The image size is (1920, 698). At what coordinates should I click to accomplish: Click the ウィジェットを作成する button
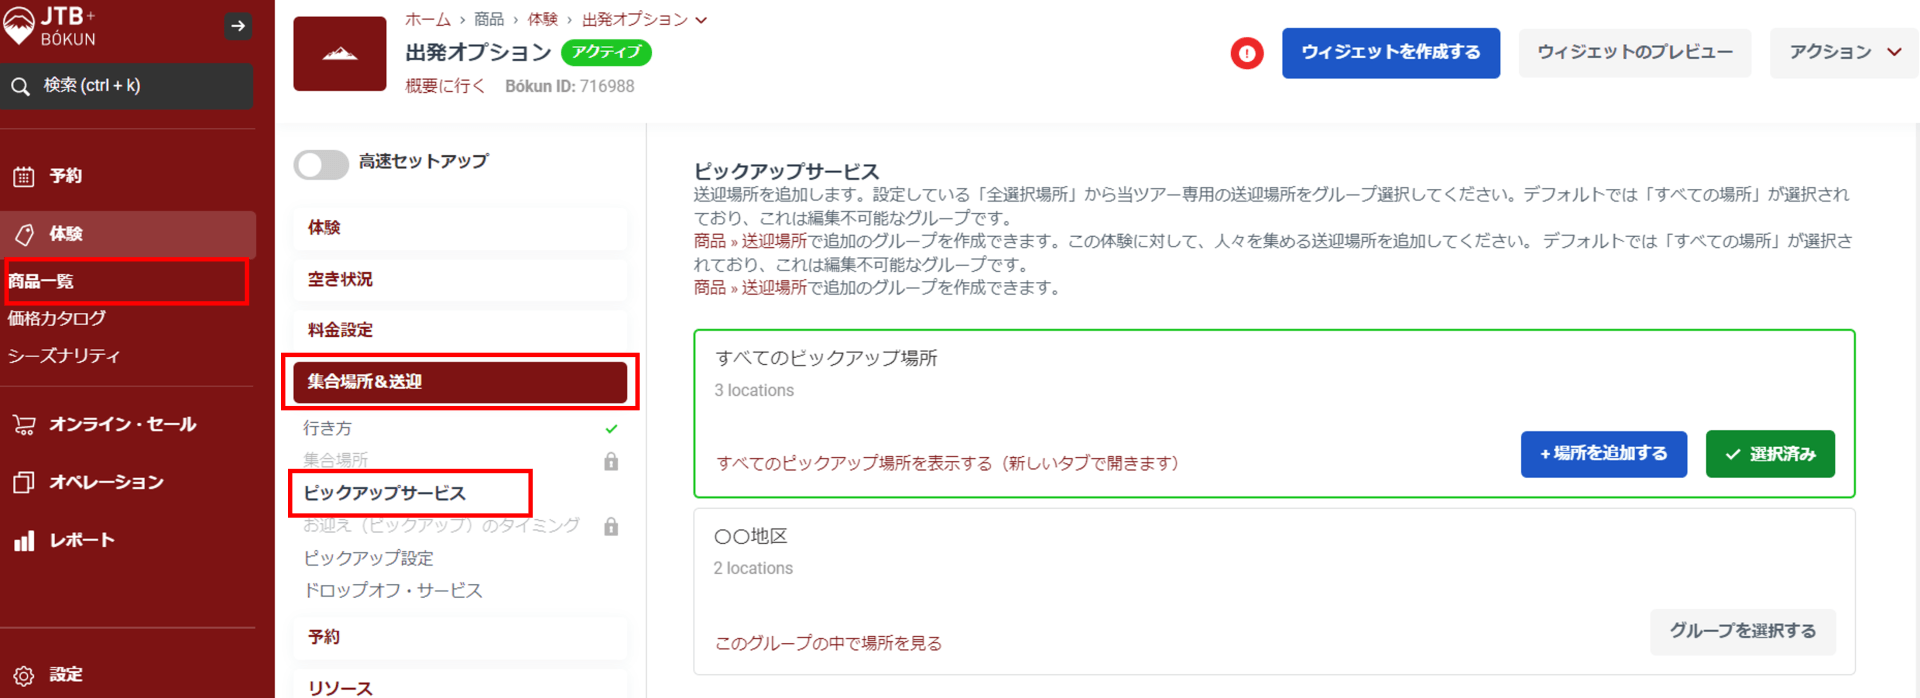(x=1390, y=52)
